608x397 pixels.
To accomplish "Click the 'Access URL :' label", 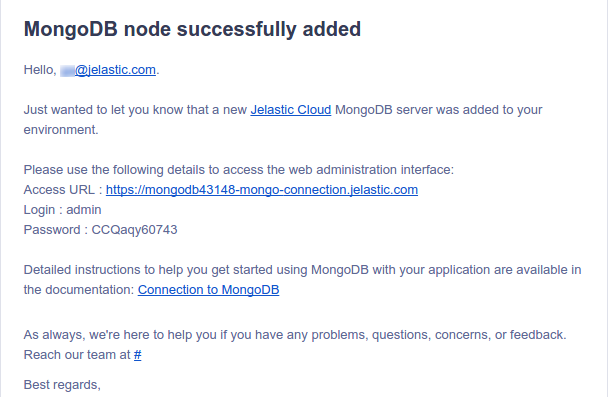I will [63, 190].
